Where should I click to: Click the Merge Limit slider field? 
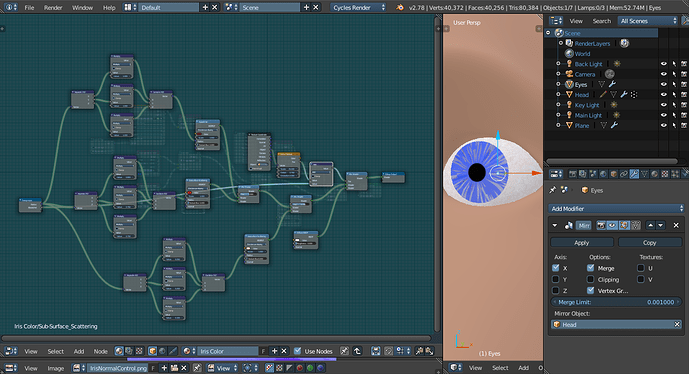(x=616, y=302)
